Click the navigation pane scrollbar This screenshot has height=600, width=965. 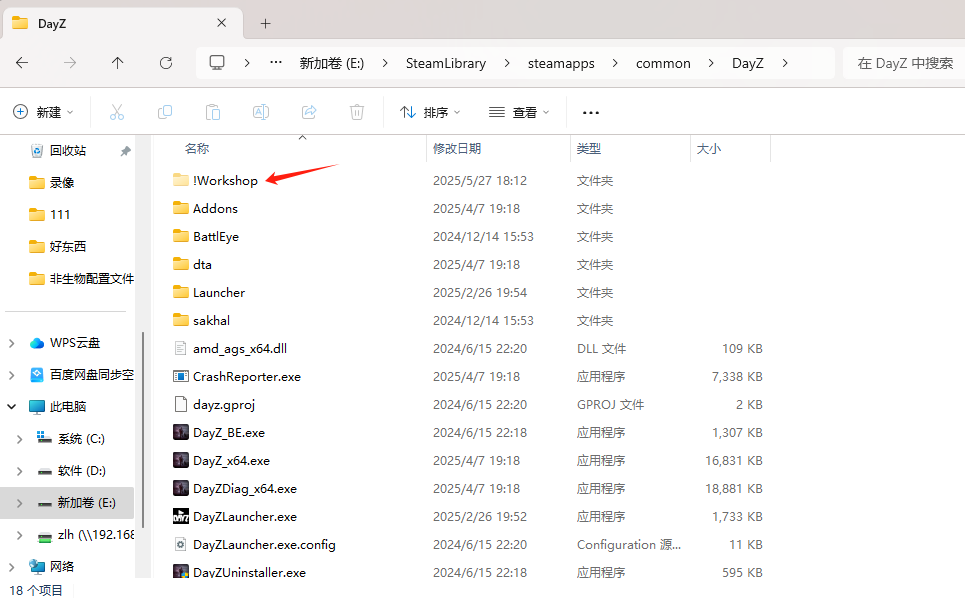[x=143, y=430]
